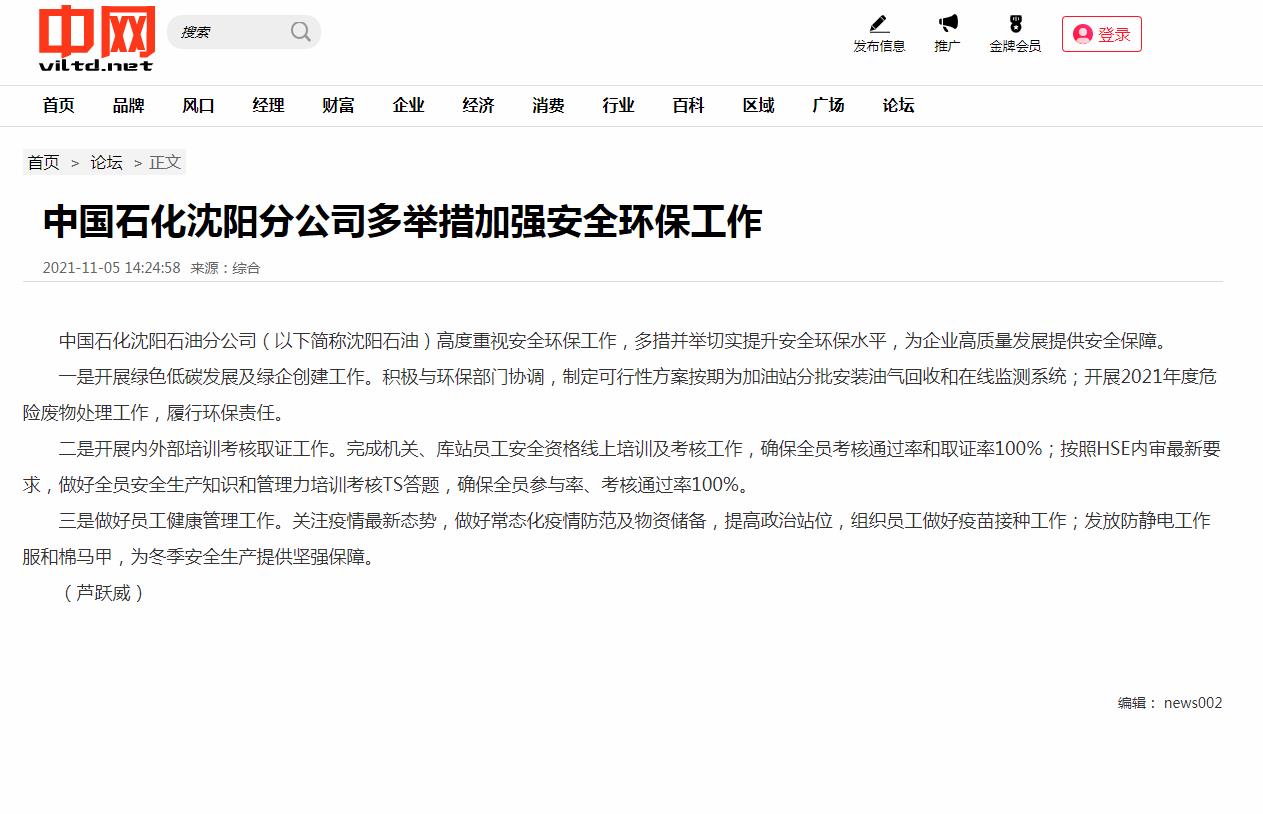
Task: Open the 财富 navigation item
Action: (339, 105)
